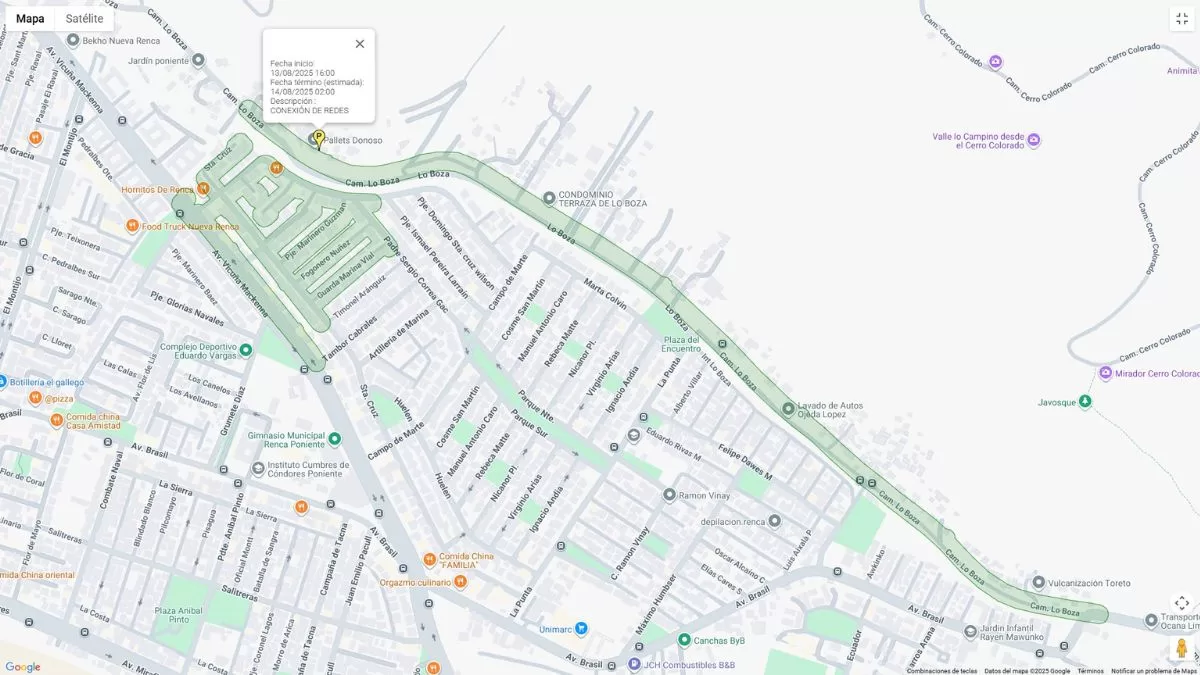Image resolution: width=1200 pixels, height=675 pixels.
Task: Open Combinaciones de teclas shortcuts
Action: (x=941, y=670)
